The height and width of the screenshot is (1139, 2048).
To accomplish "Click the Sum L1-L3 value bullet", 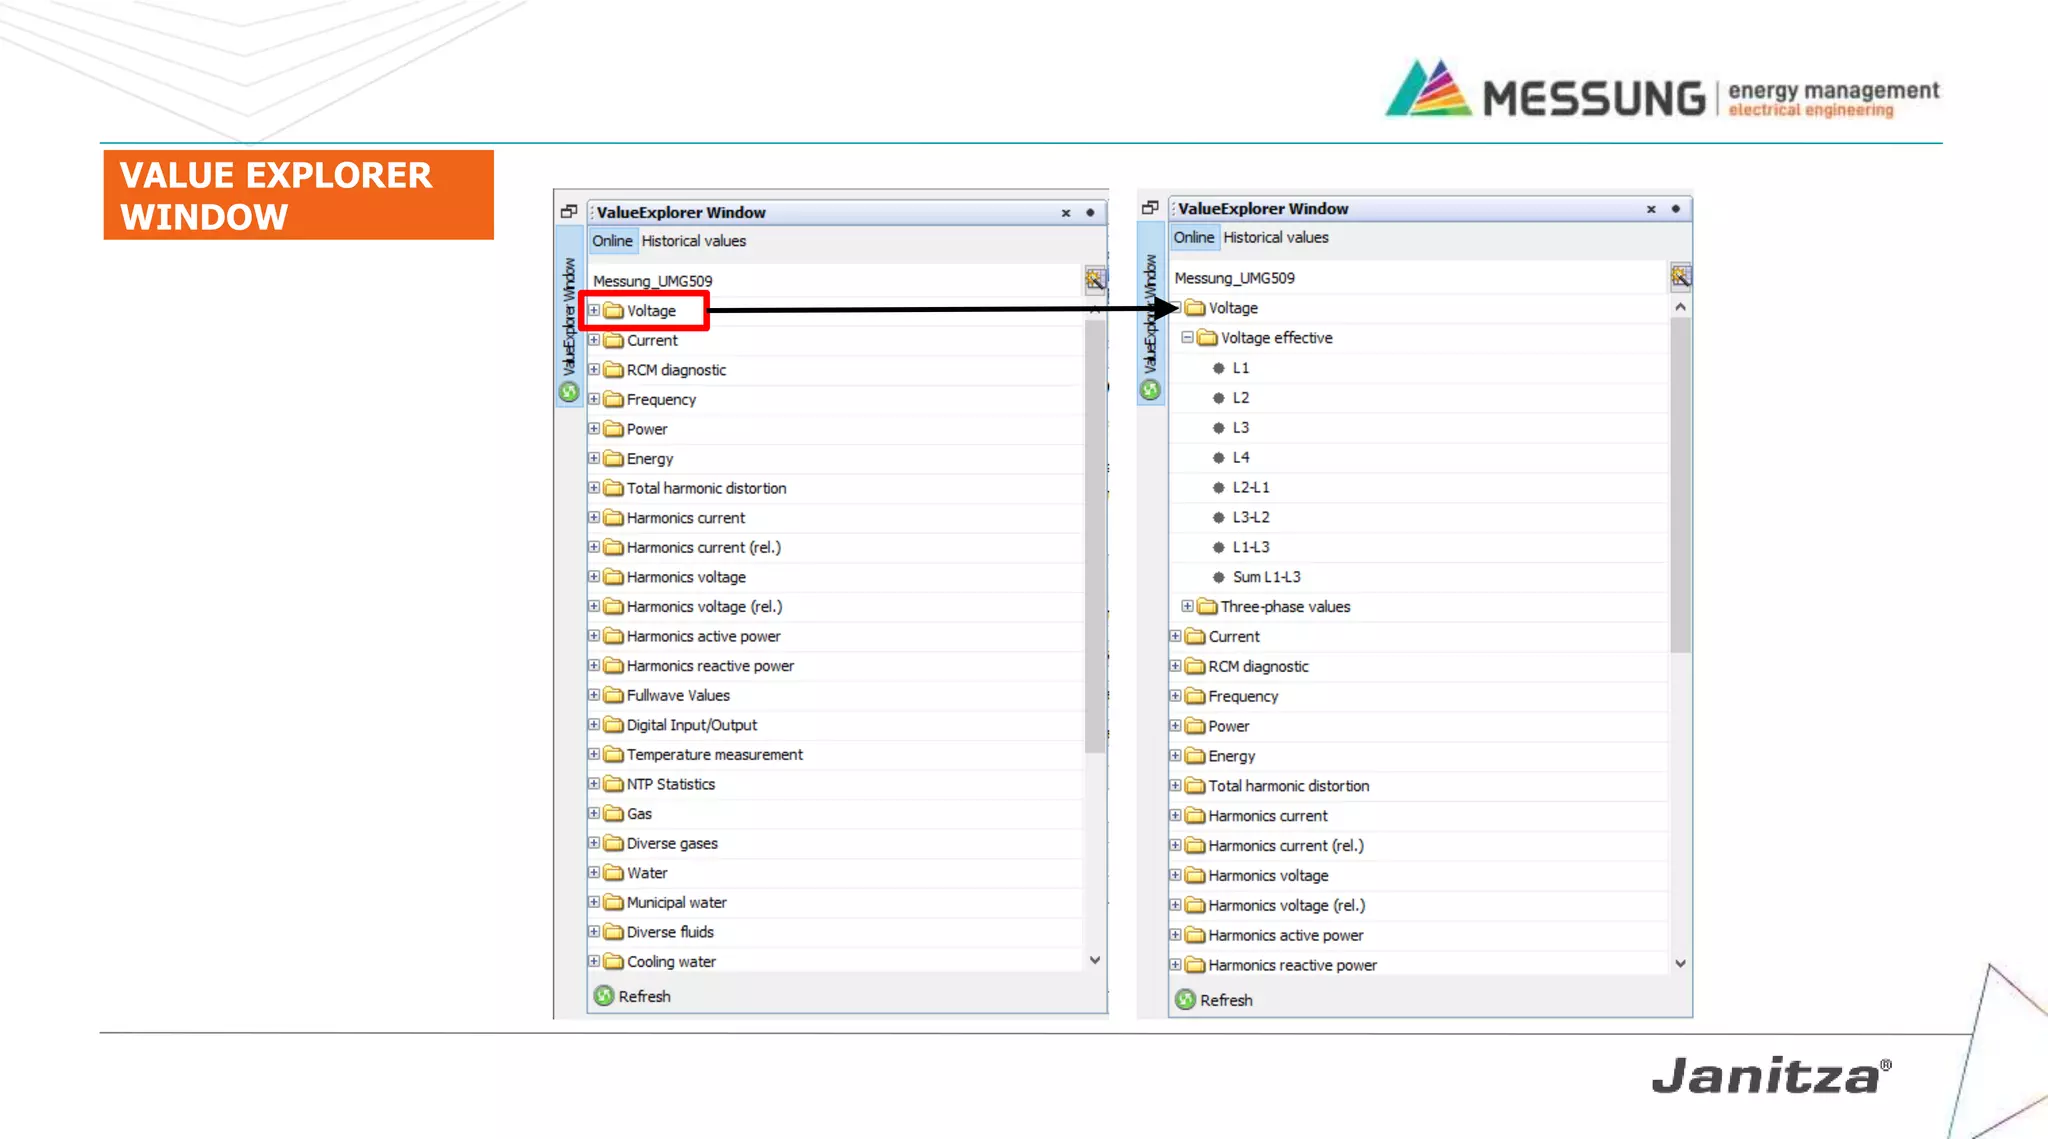I will [1218, 577].
